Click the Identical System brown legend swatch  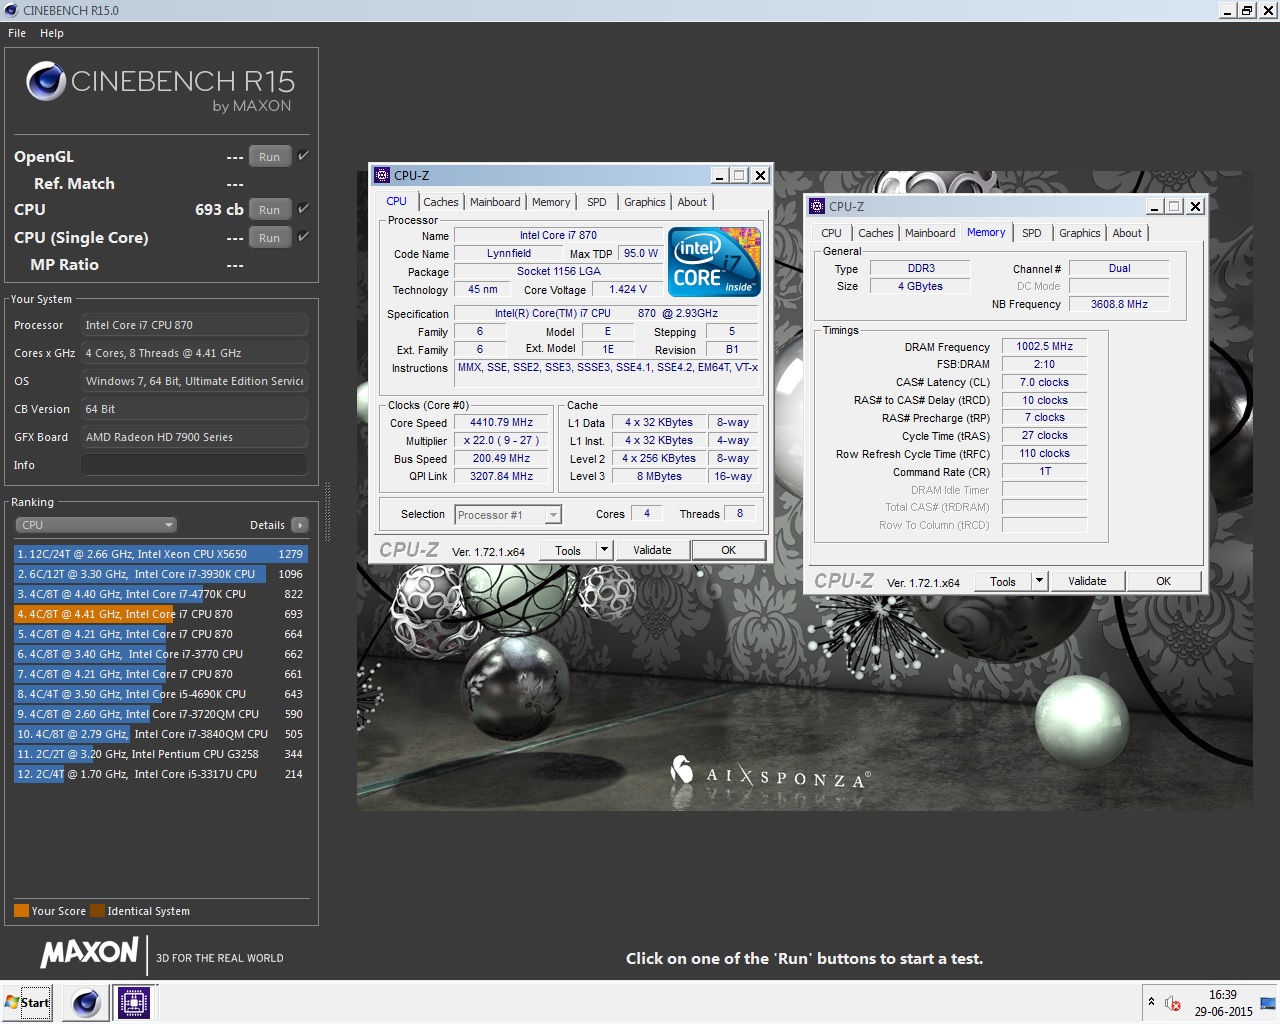pos(97,911)
